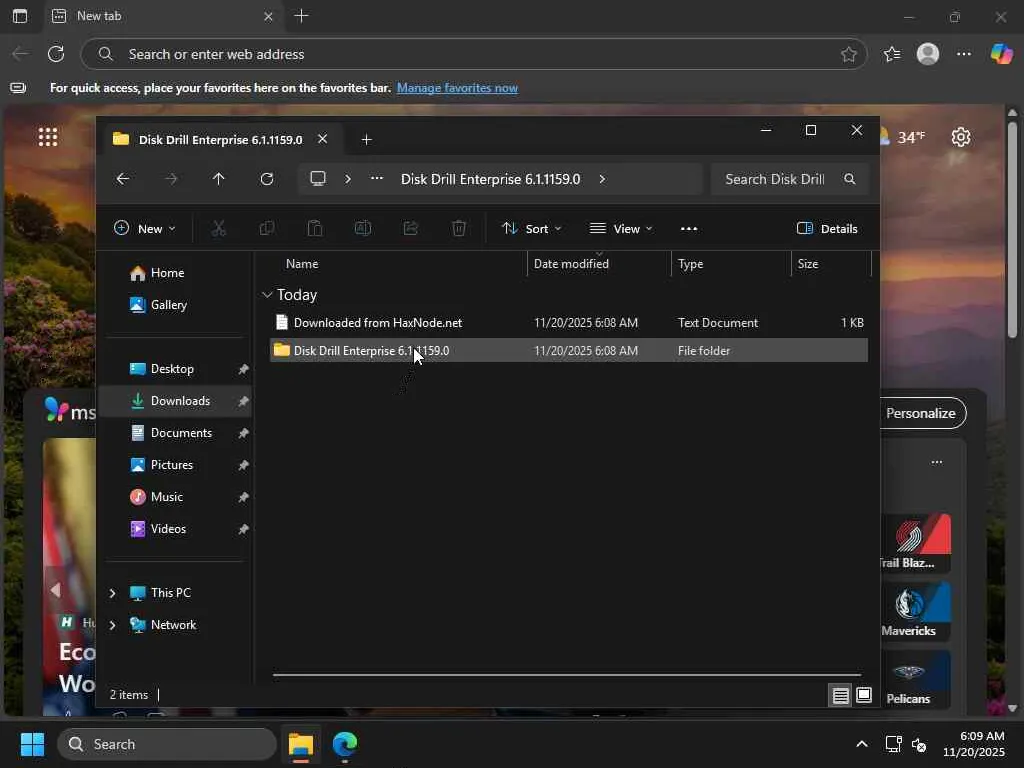Expand the chevron after Disk Drill Enterprise path
This screenshot has width=1024, height=768.
coord(602,179)
